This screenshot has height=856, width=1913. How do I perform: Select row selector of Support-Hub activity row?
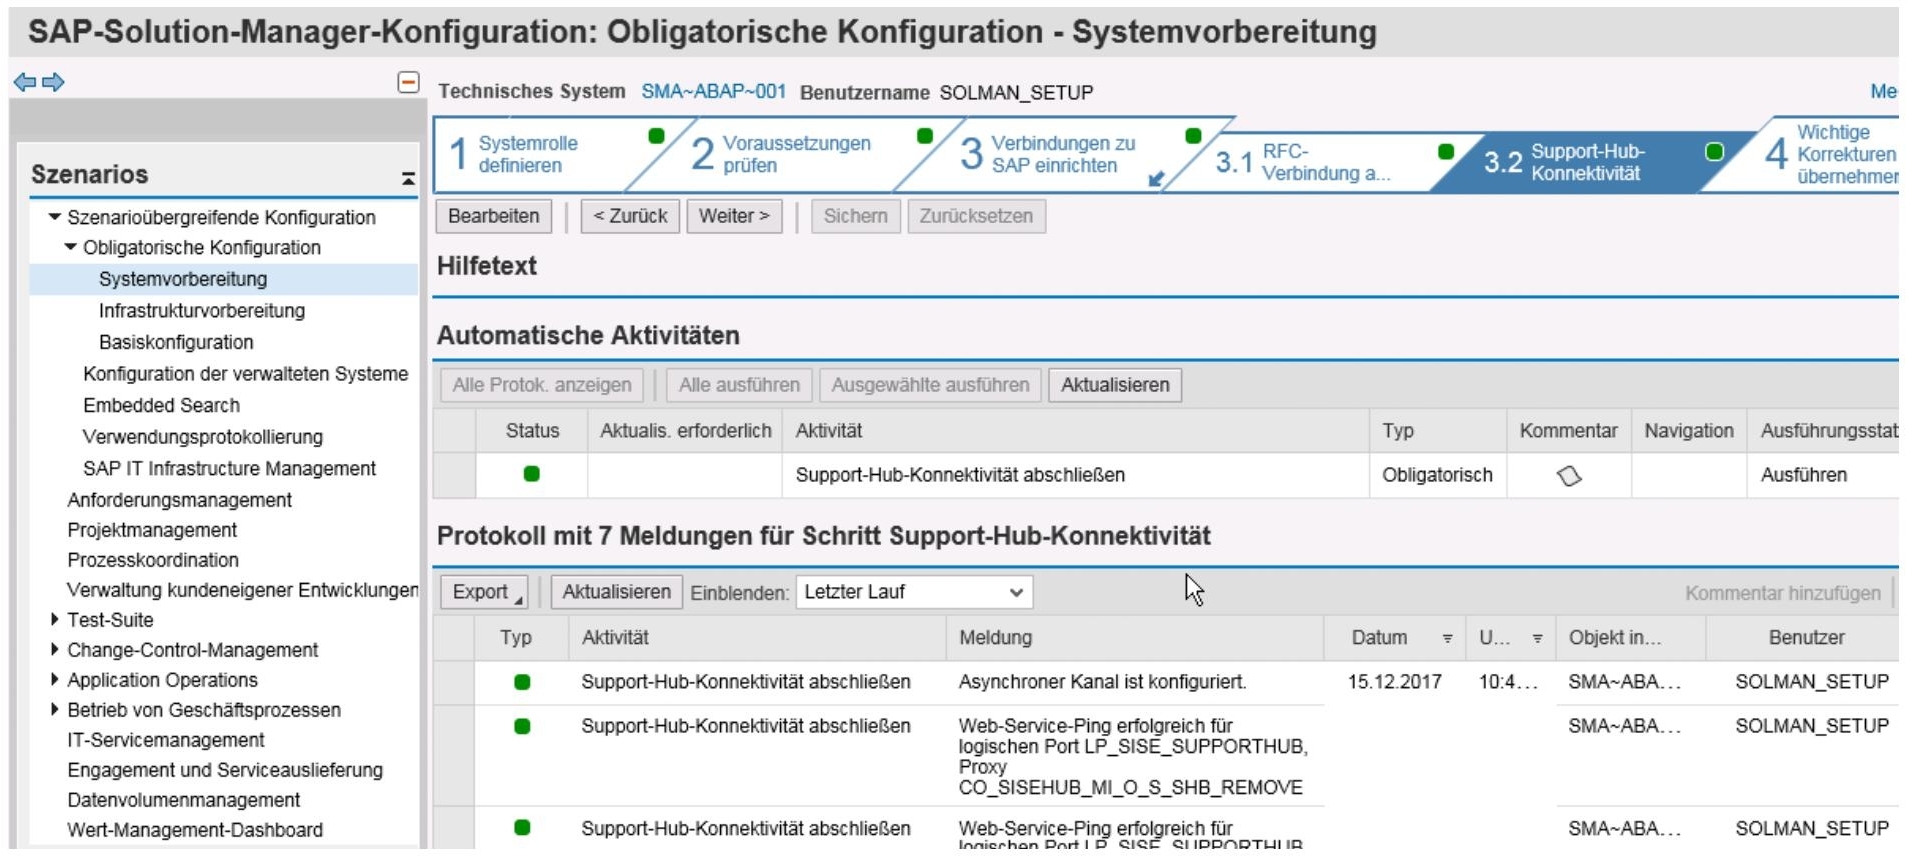click(455, 475)
